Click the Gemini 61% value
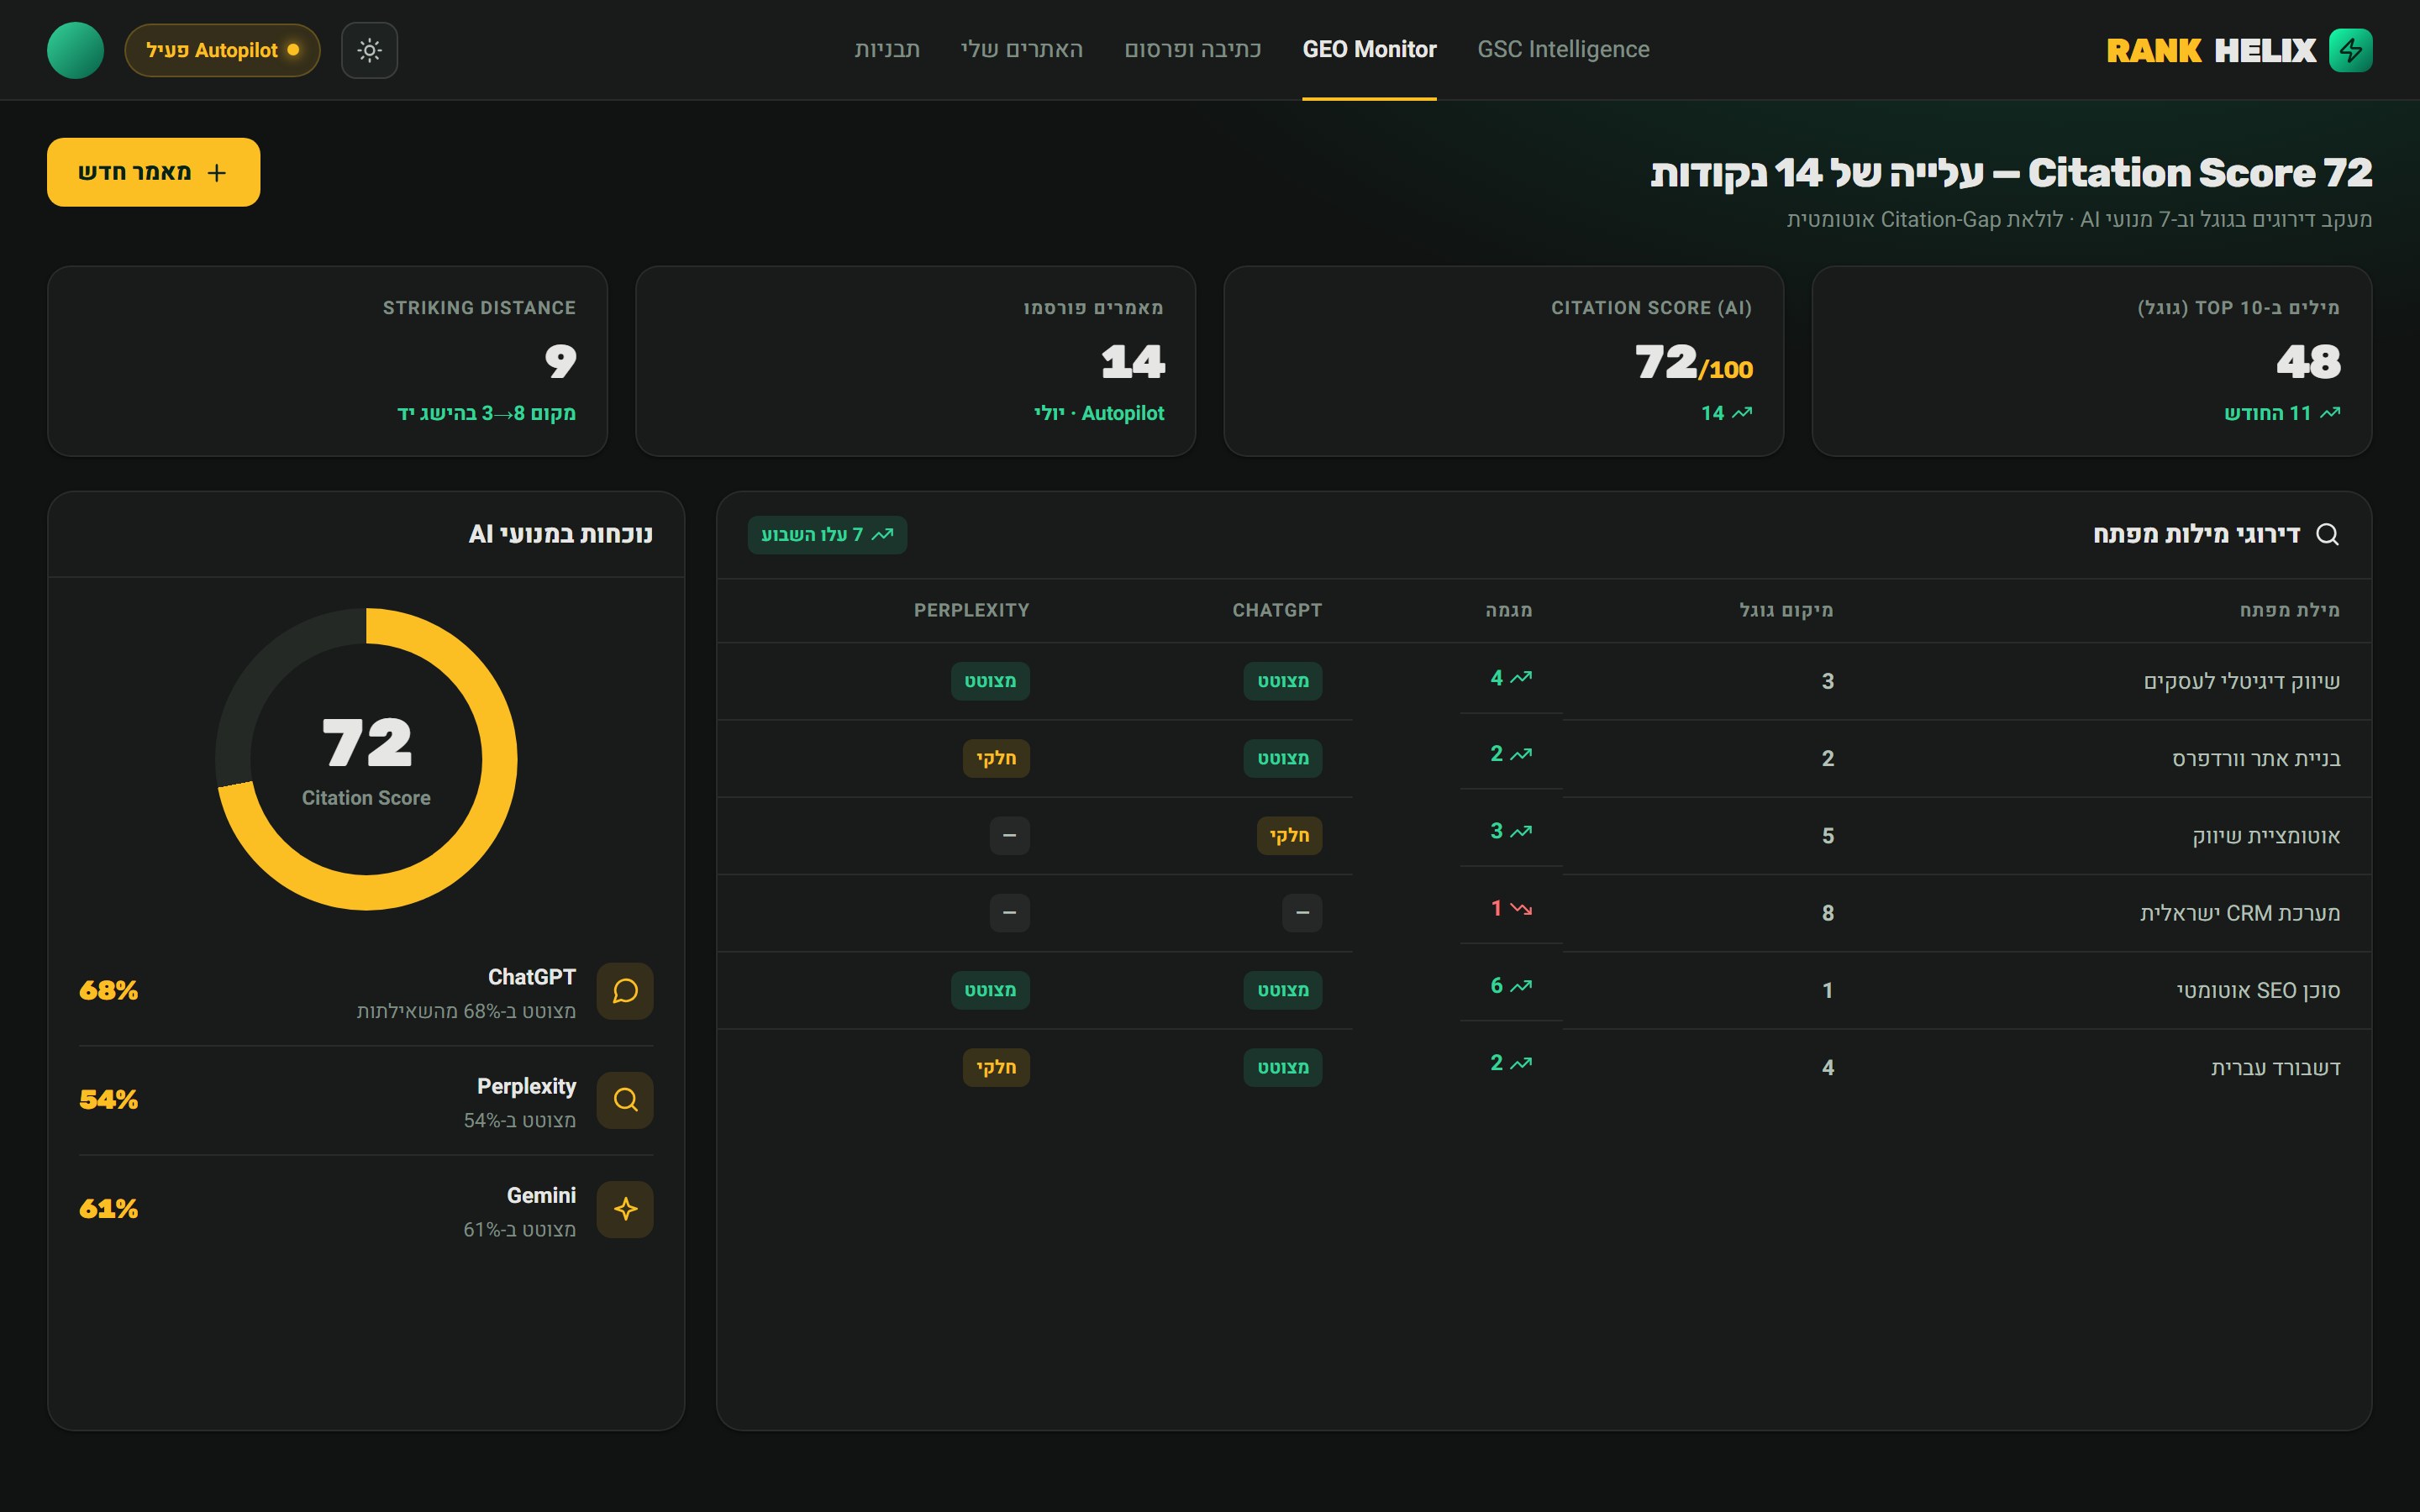 coord(109,1209)
